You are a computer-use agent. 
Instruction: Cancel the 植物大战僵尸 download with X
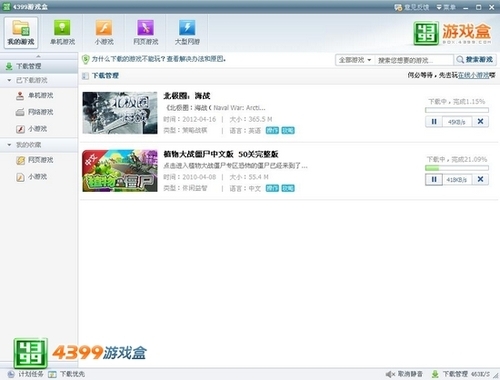click(480, 180)
